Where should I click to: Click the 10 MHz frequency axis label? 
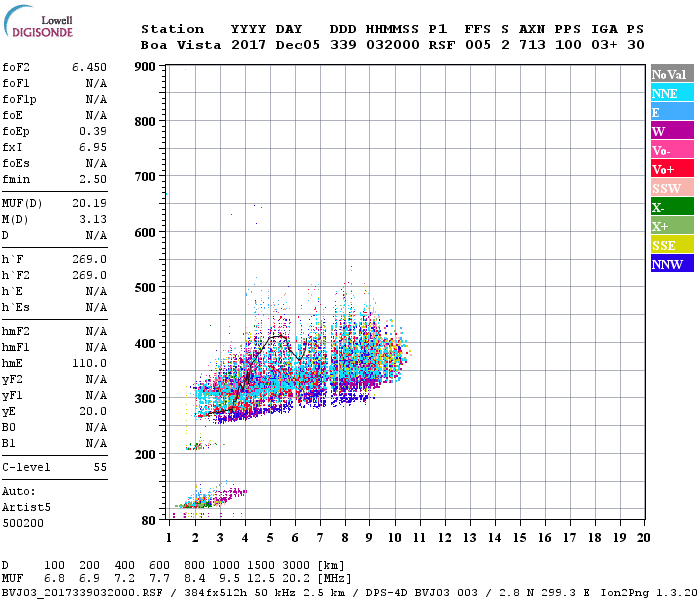pos(395,538)
